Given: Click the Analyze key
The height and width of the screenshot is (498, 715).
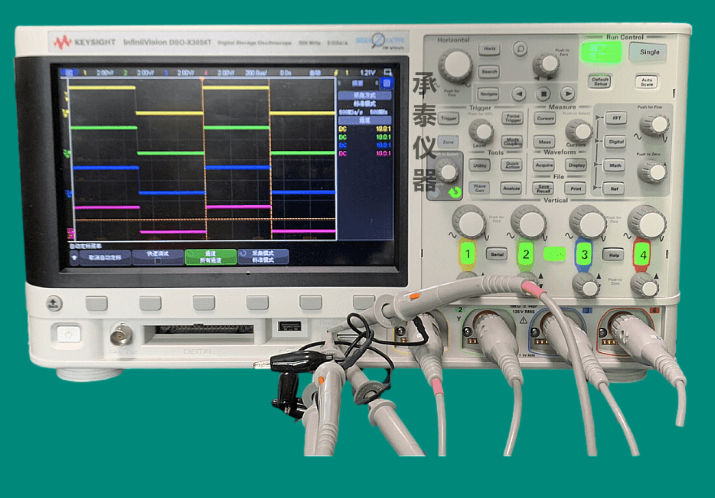Looking at the screenshot, I should [x=511, y=188].
